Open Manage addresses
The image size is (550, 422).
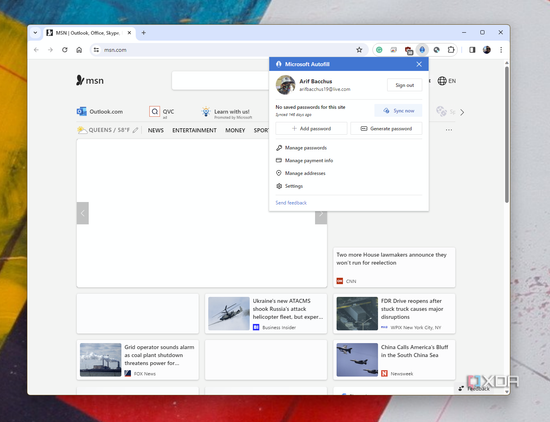pos(301,173)
